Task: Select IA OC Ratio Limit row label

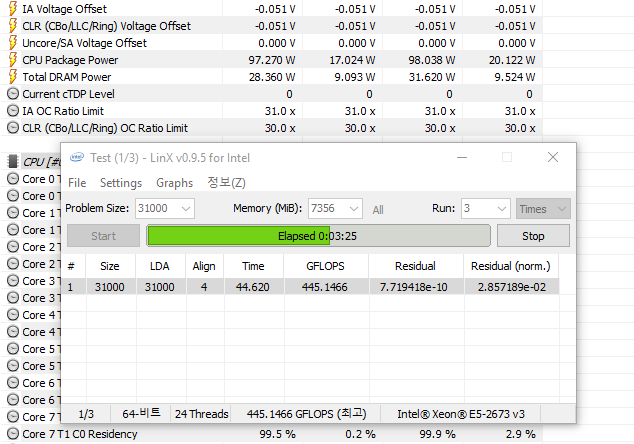Action: tap(63, 111)
